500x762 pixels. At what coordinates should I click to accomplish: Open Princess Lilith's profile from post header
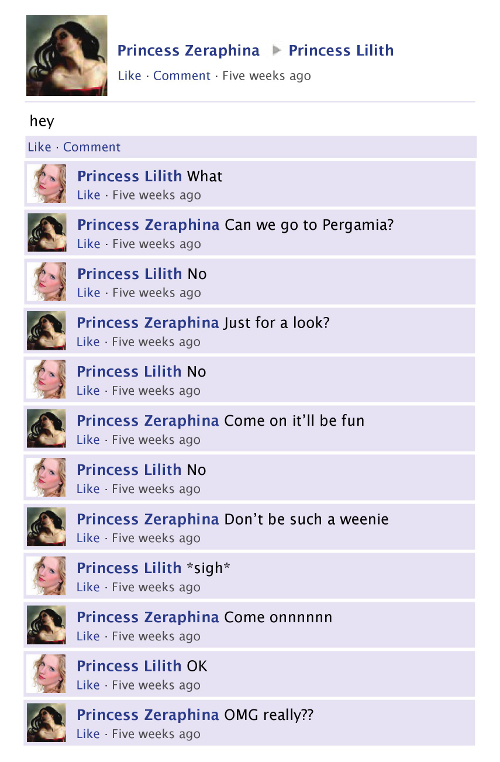(341, 51)
